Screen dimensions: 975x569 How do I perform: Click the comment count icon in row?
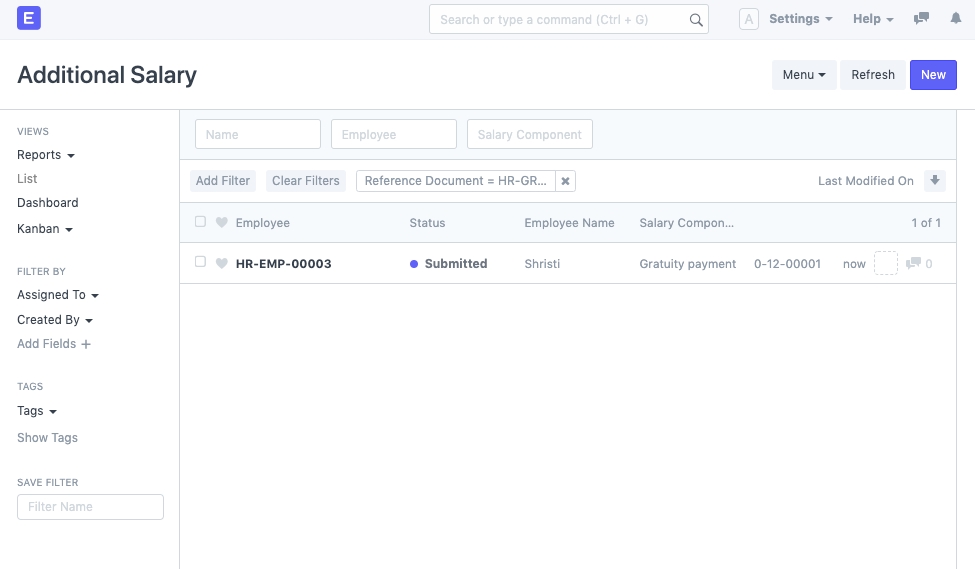point(914,264)
